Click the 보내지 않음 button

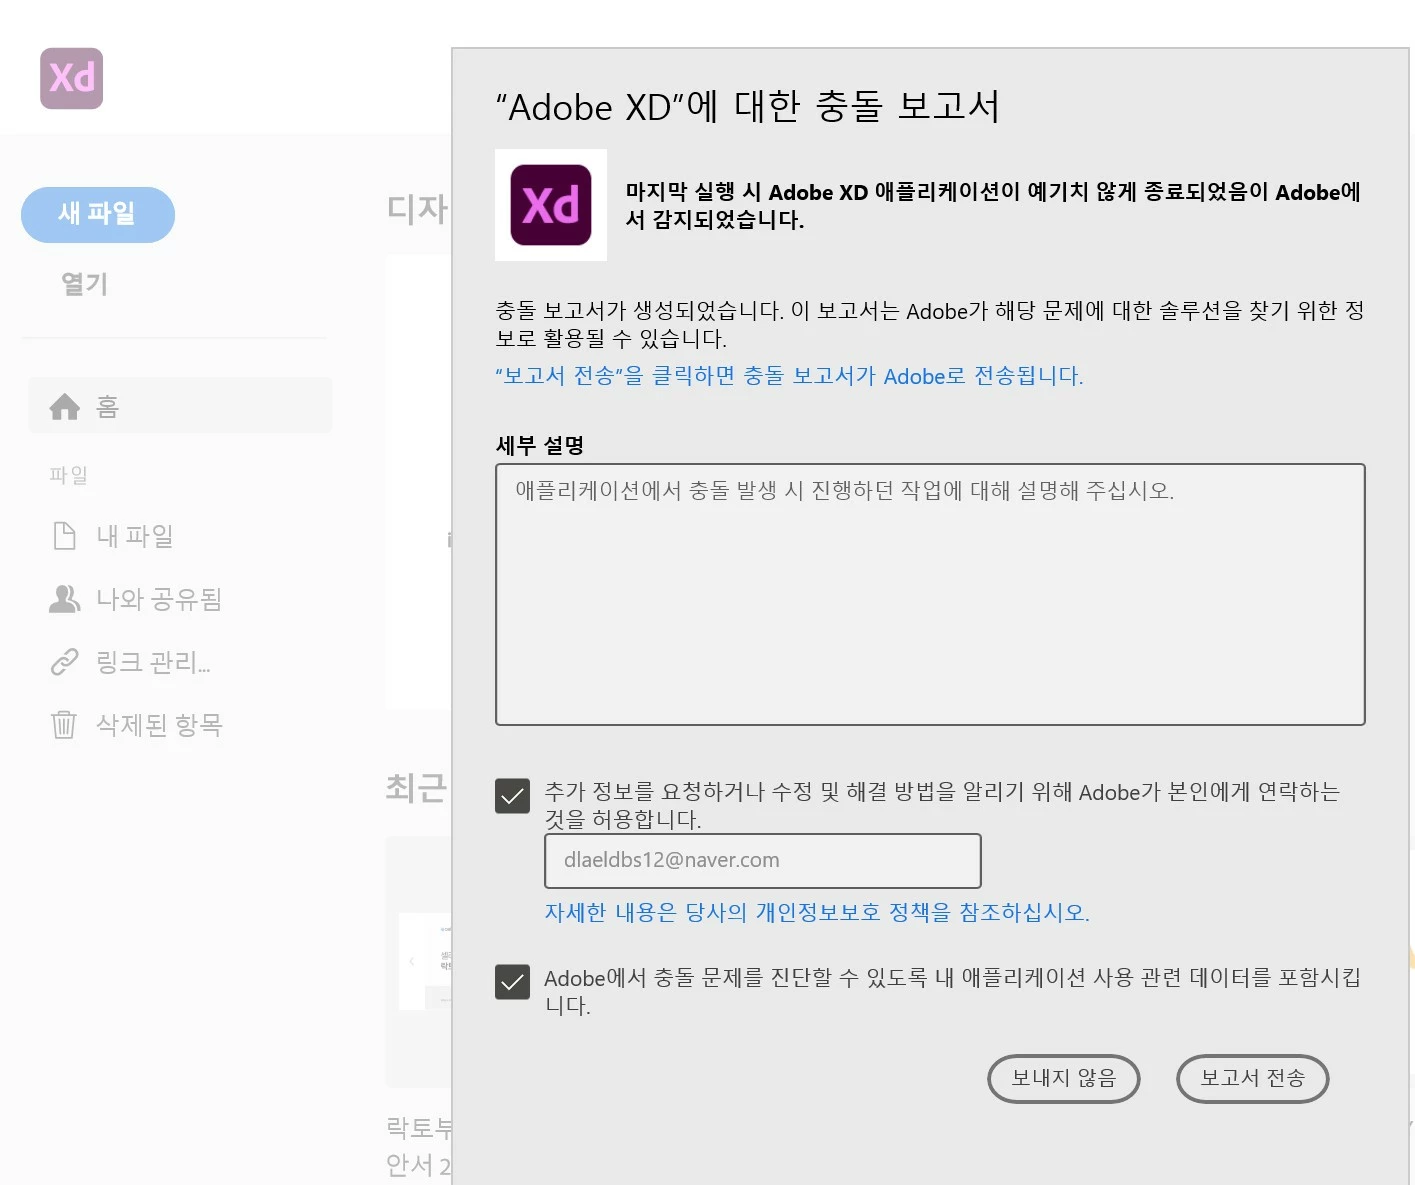(1063, 1078)
